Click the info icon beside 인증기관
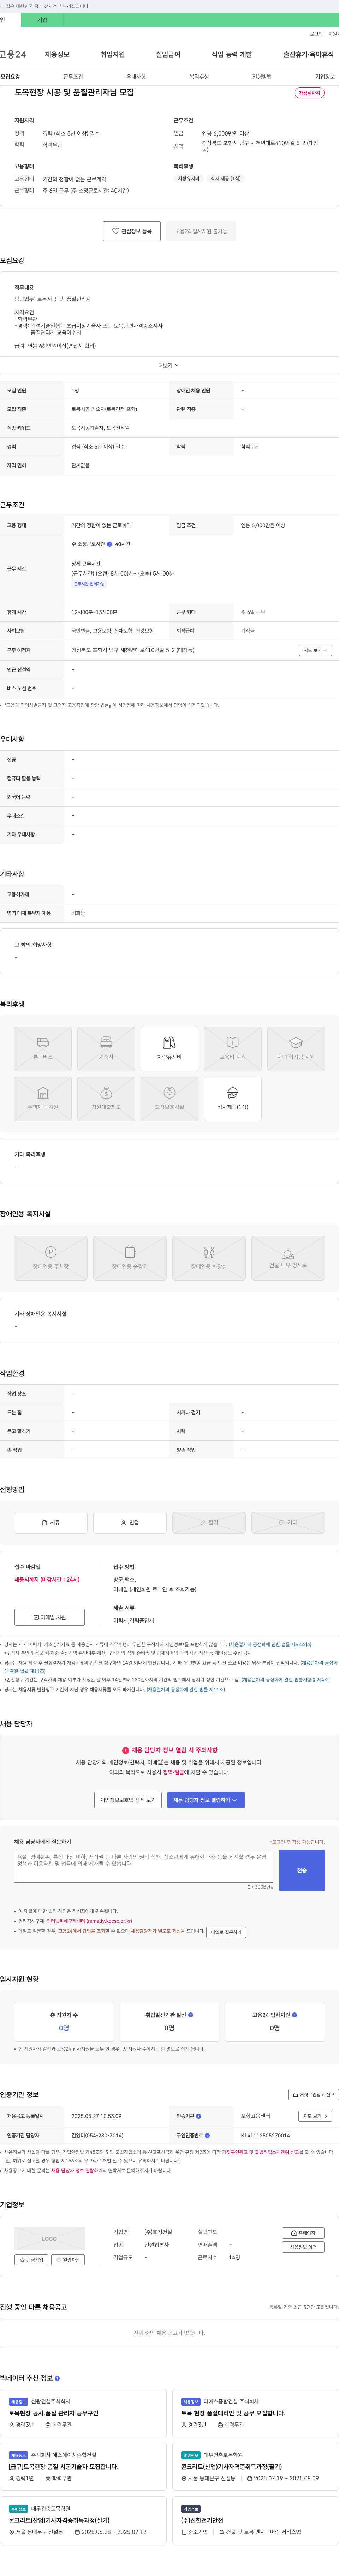The width and height of the screenshot is (339, 2576). pos(198,2116)
